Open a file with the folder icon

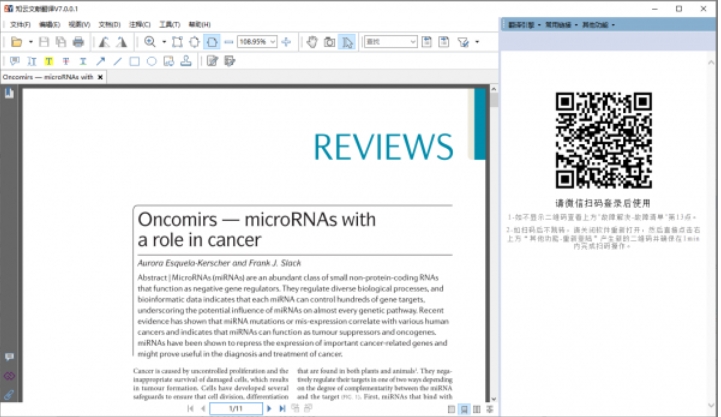17,42
